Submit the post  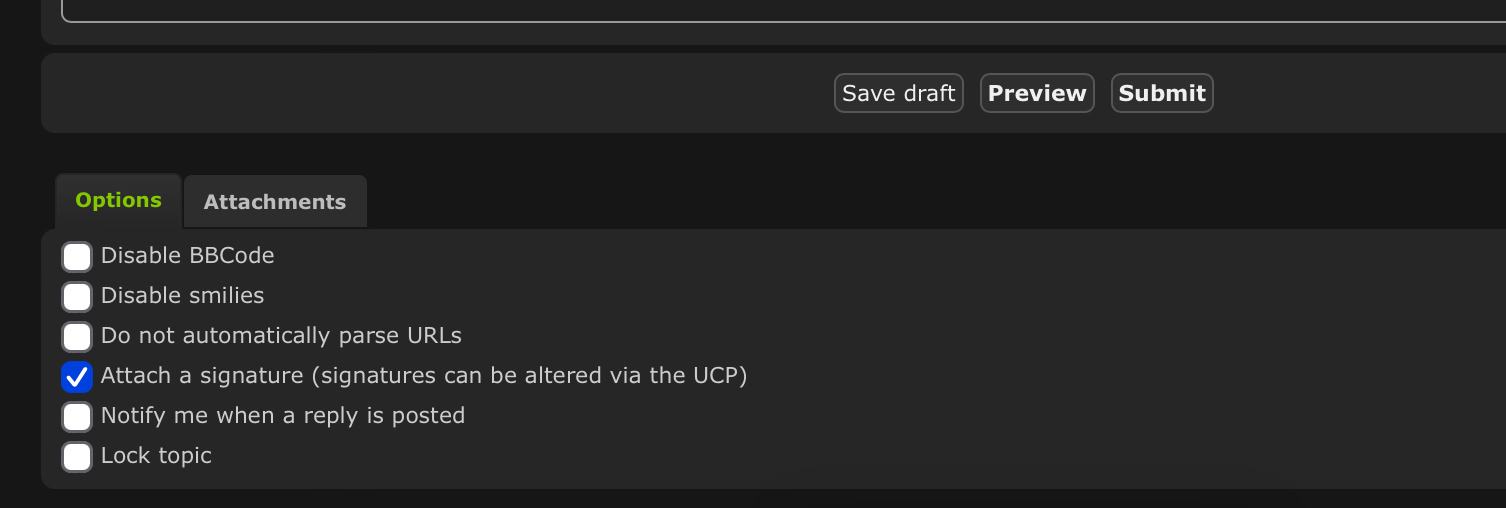pos(1162,93)
